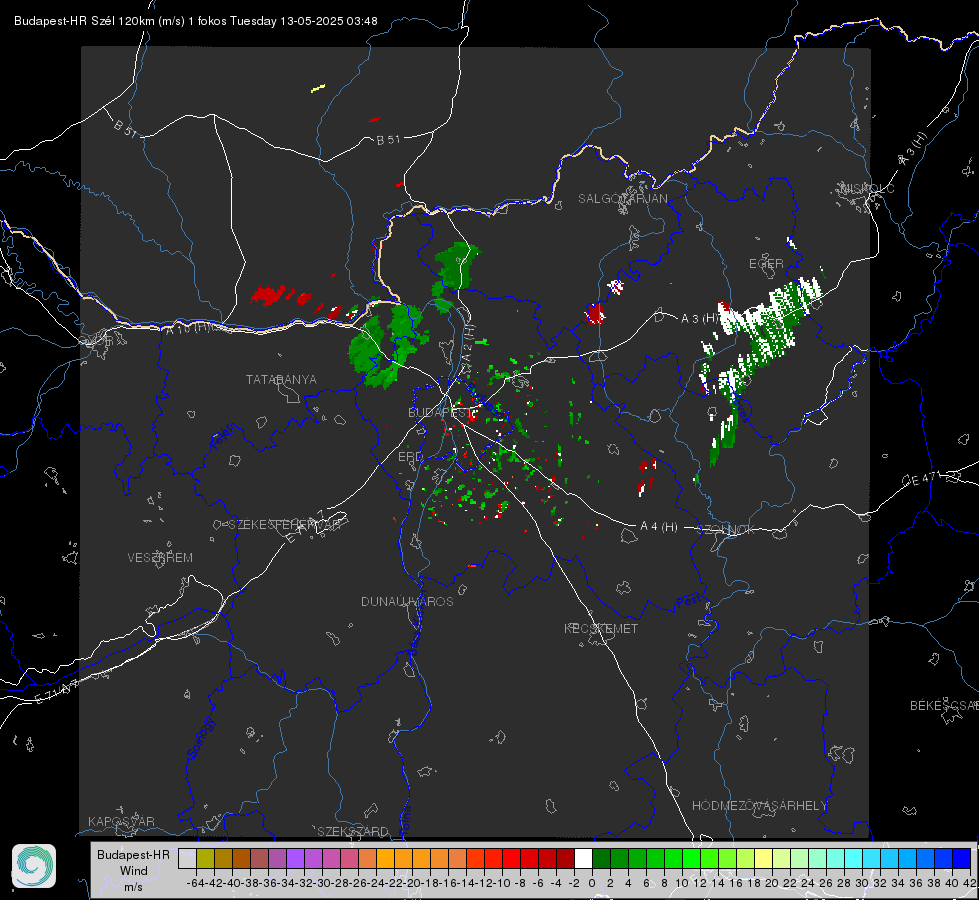Click the BUDAPEST city label

coord(441,413)
